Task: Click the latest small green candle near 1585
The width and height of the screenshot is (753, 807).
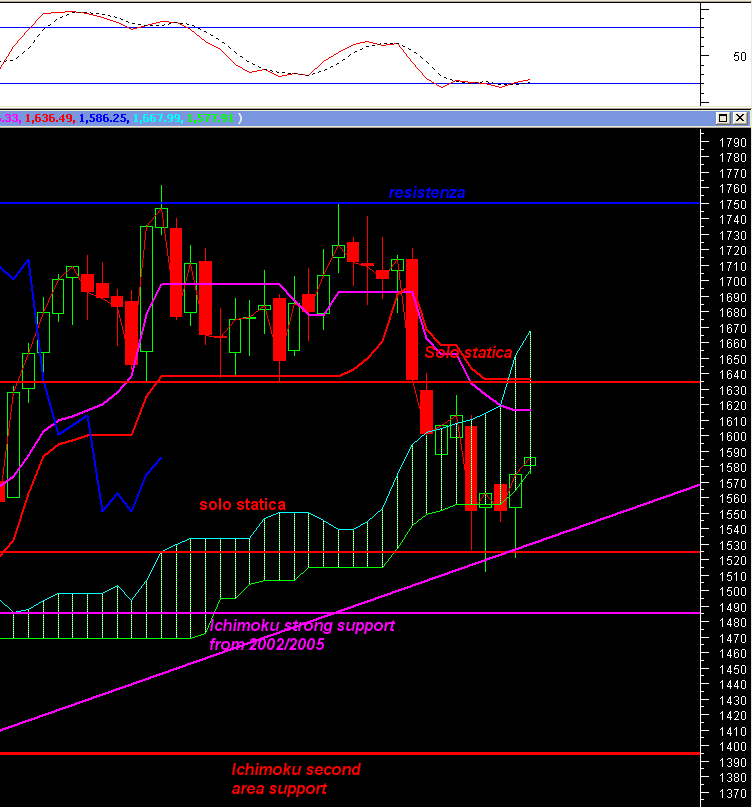Action: tap(530, 461)
